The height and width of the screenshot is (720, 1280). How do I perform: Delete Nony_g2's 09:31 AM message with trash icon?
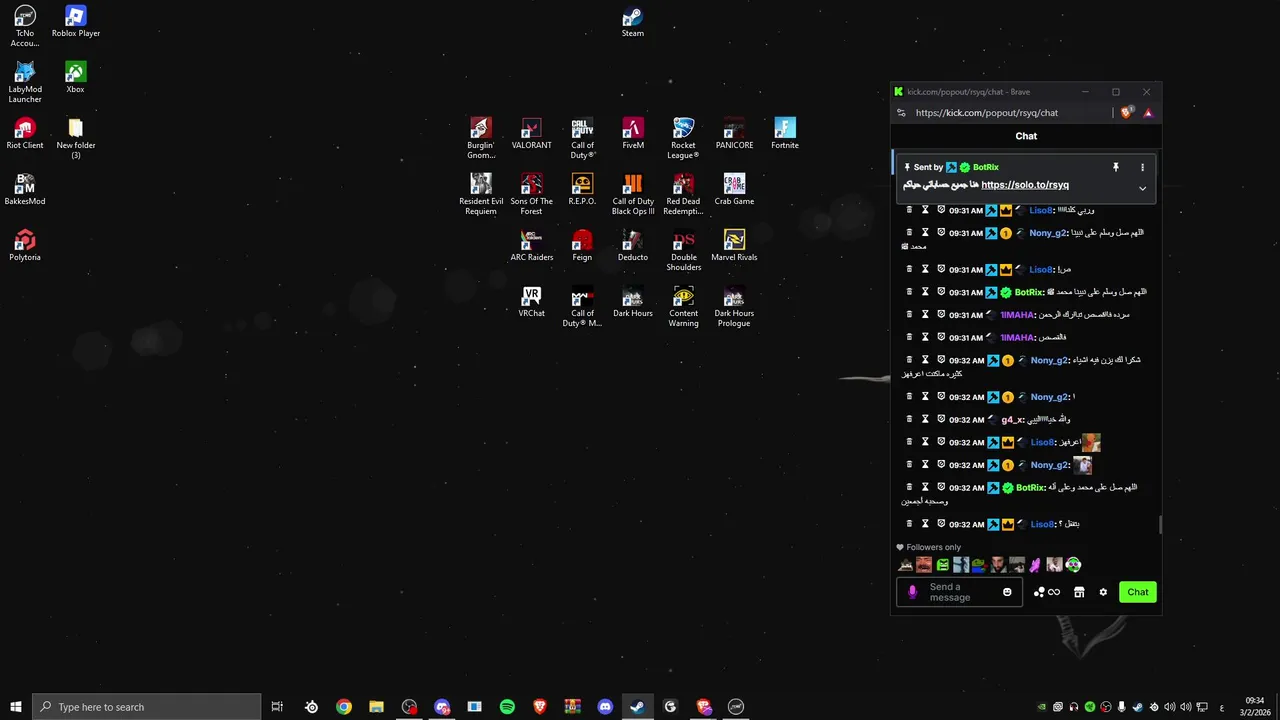[909, 232]
